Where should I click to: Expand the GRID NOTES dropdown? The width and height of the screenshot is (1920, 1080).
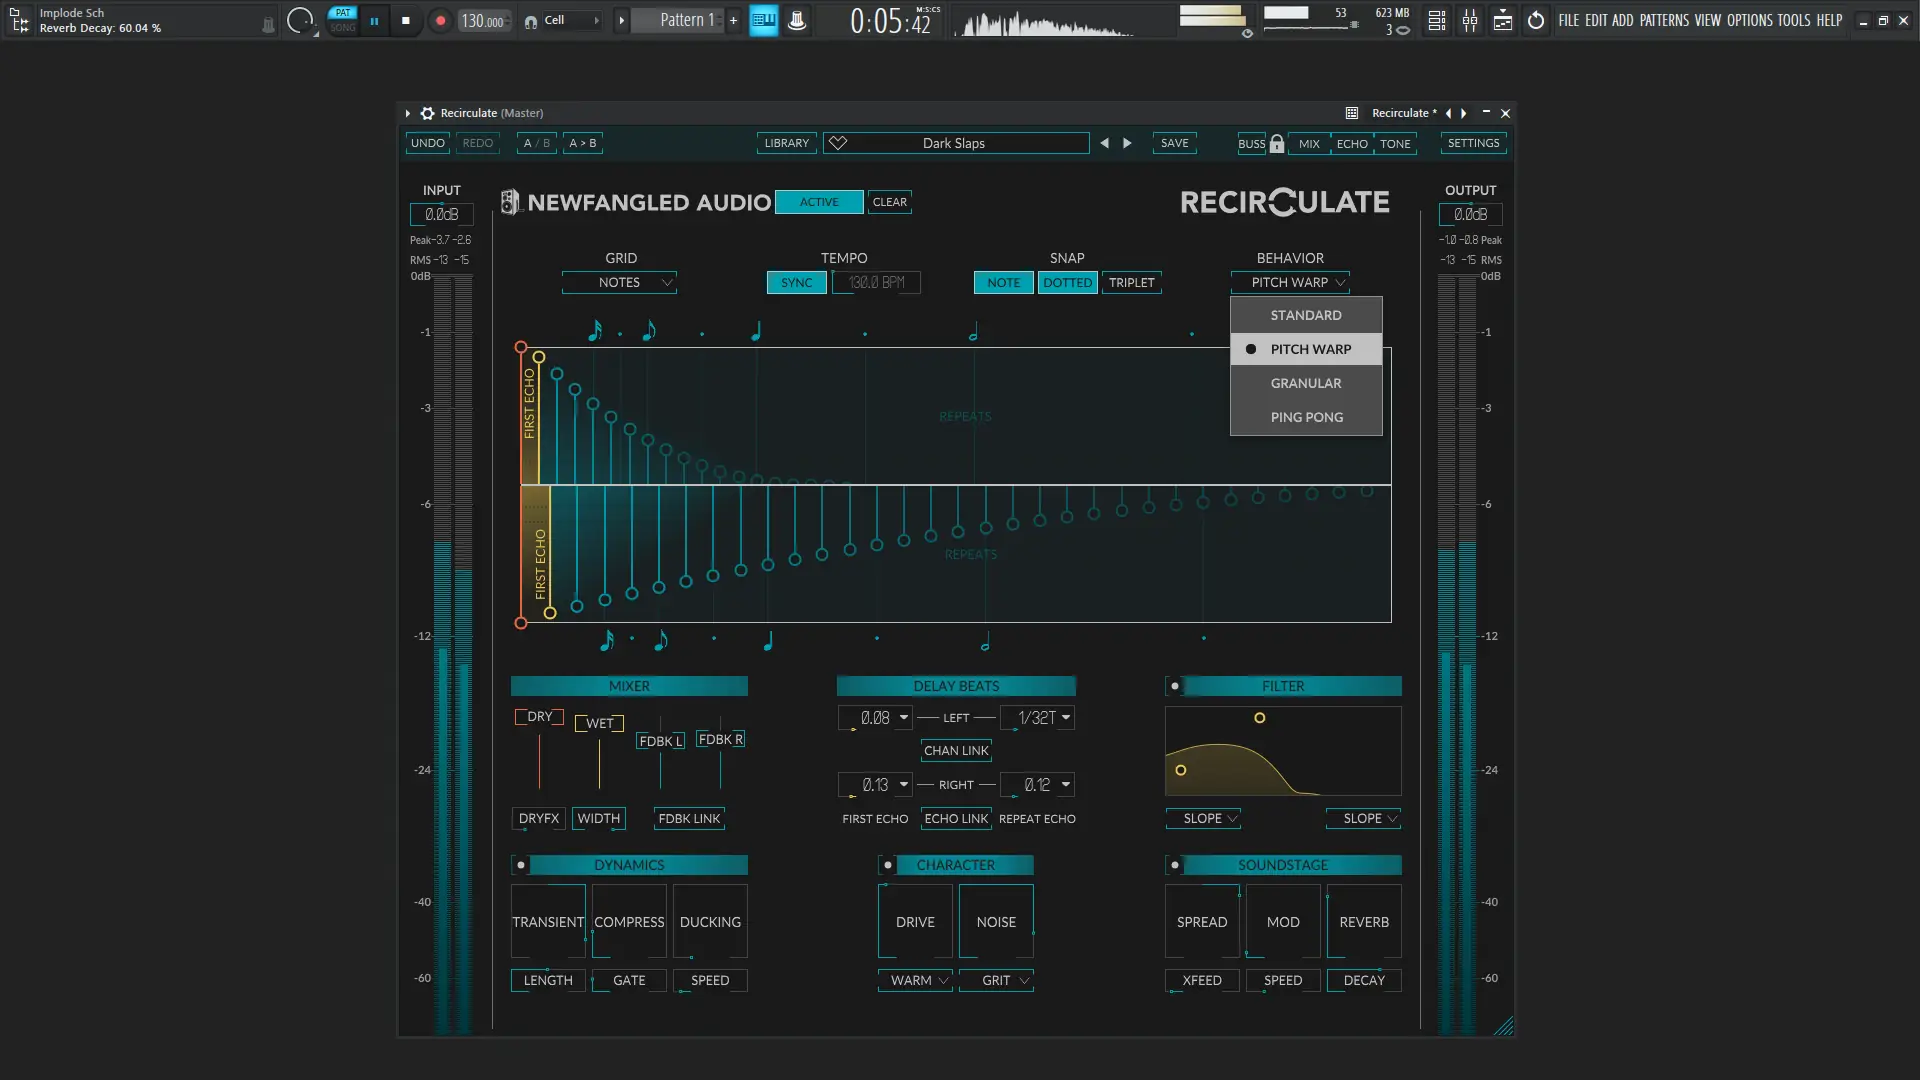click(619, 283)
